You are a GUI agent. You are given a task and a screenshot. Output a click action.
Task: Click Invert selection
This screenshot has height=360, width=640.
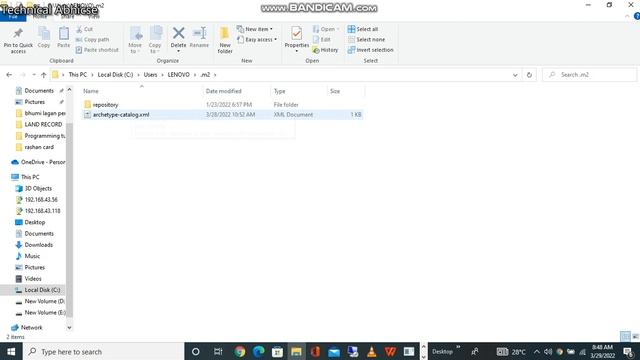click(371, 50)
